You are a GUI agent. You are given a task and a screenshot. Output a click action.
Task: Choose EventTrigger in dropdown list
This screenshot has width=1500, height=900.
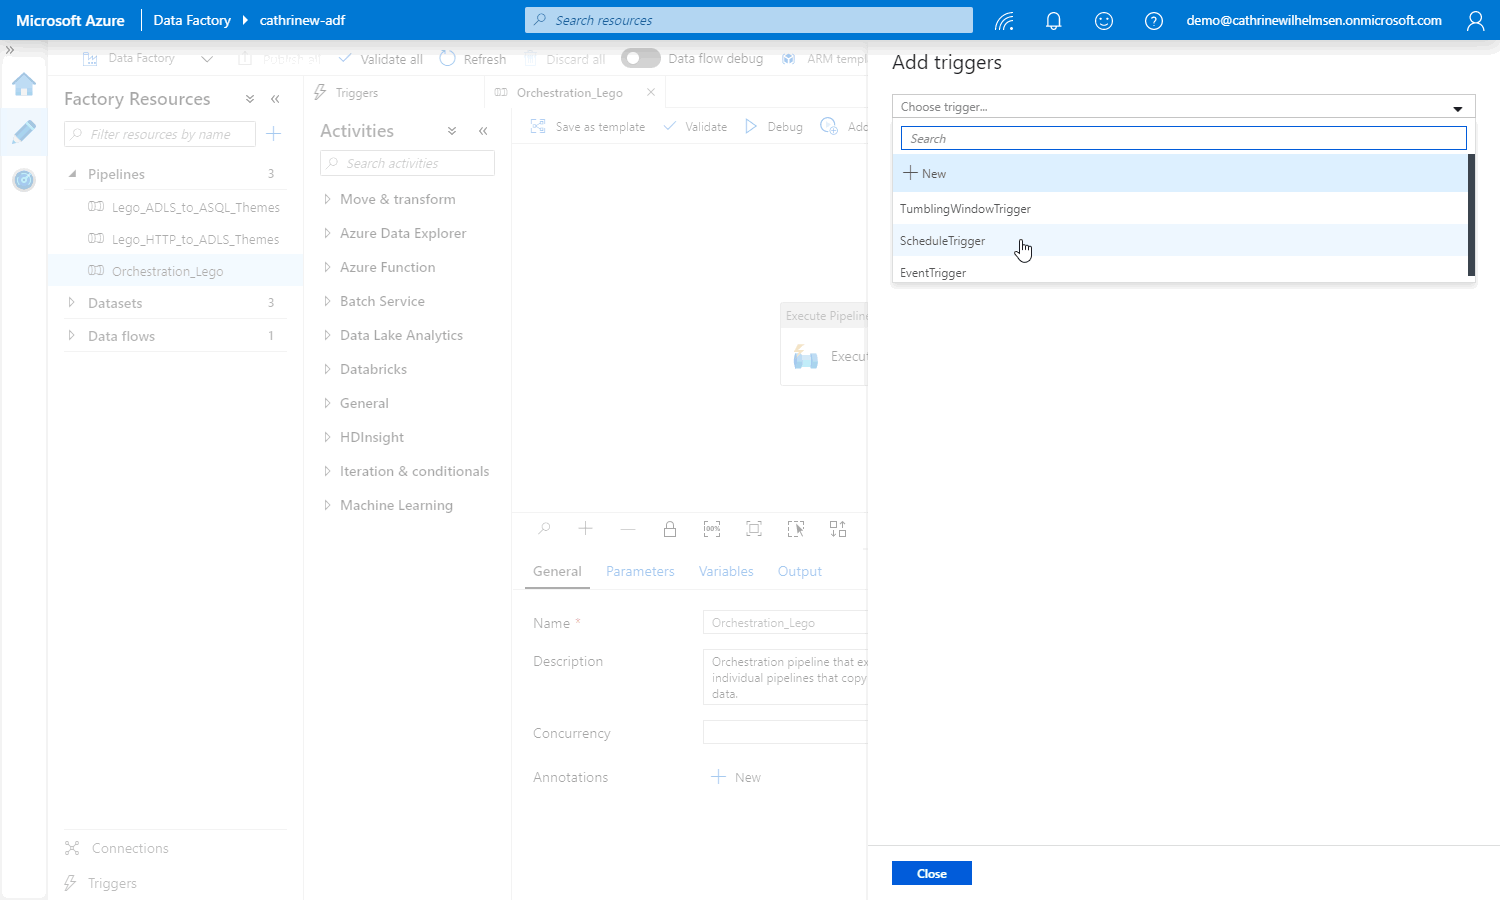[933, 272]
